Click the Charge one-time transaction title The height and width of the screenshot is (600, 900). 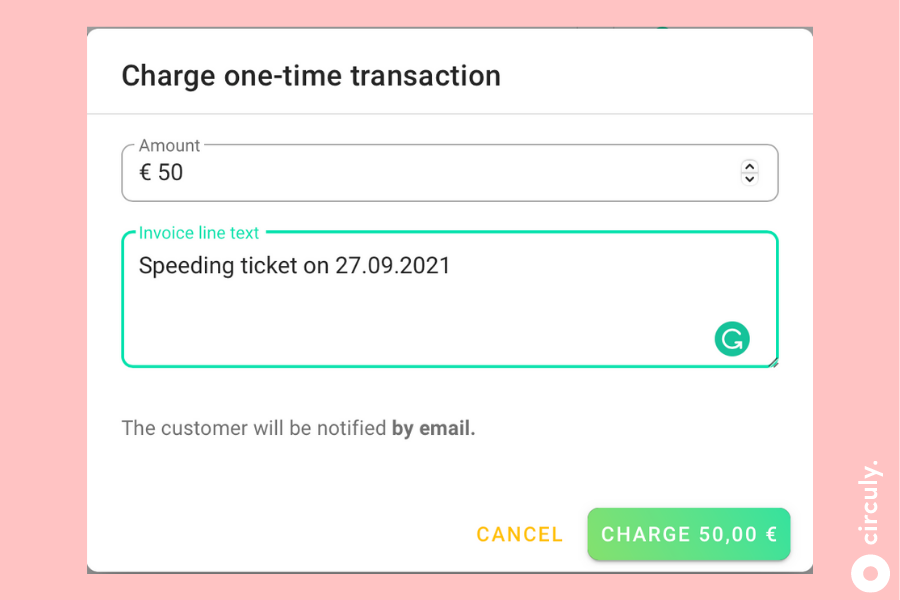click(311, 75)
